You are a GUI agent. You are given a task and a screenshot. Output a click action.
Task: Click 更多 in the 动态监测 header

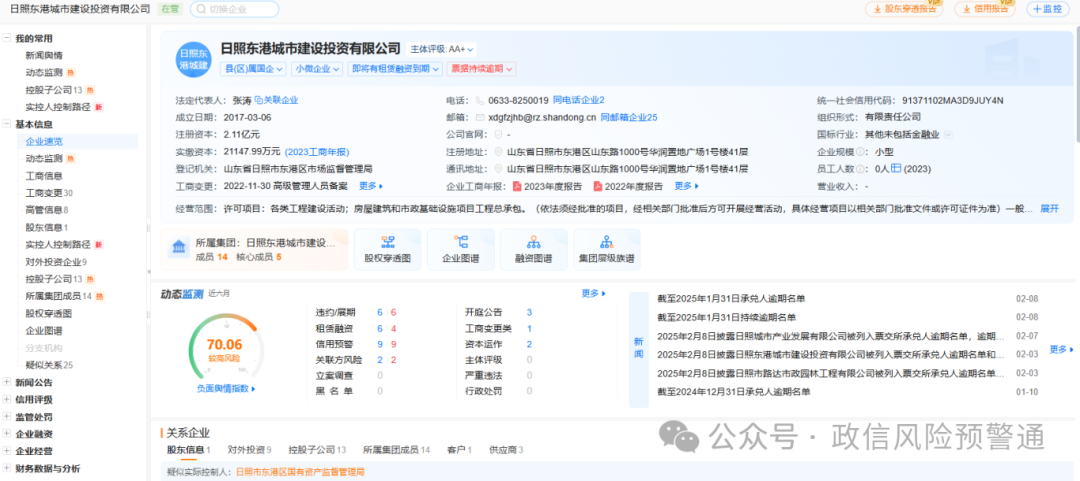coord(594,294)
